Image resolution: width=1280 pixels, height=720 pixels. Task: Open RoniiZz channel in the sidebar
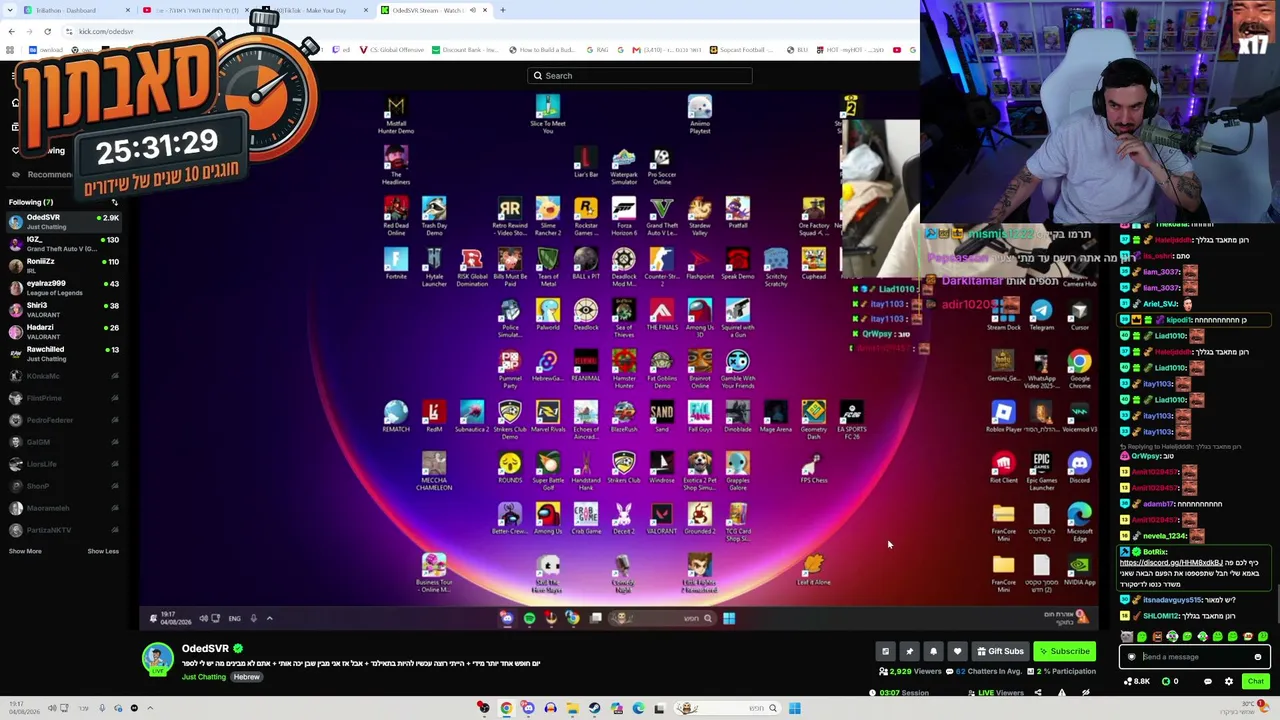[x=64, y=266]
